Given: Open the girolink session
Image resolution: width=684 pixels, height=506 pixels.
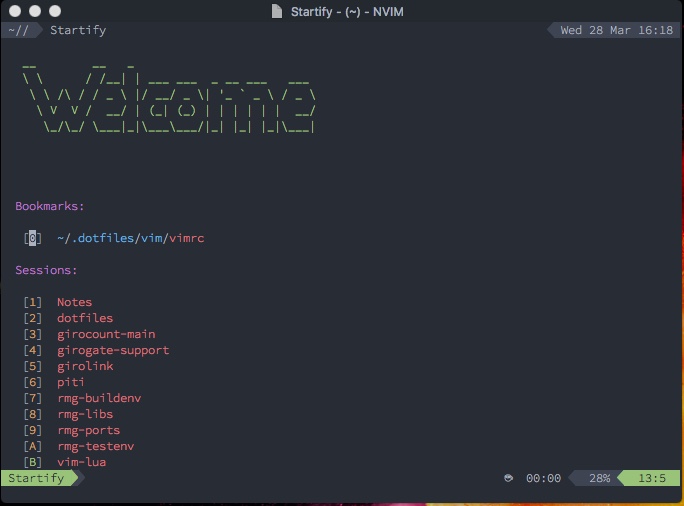Looking at the screenshot, I should click(85, 366).
